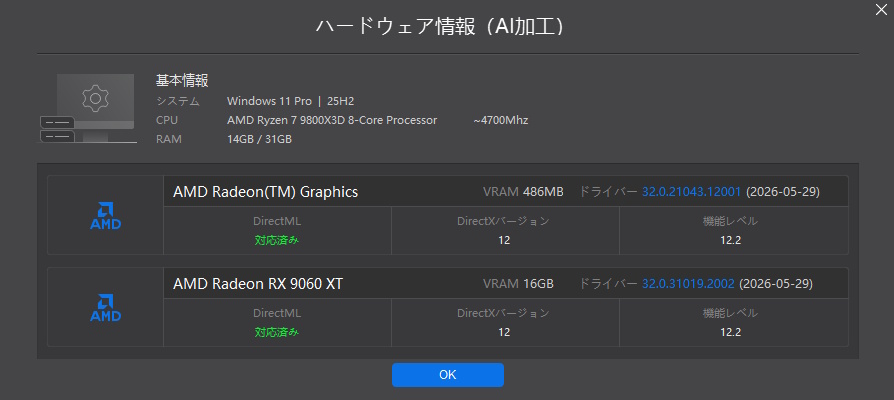
Task: Click the CPU label
Action: [166, 120]
